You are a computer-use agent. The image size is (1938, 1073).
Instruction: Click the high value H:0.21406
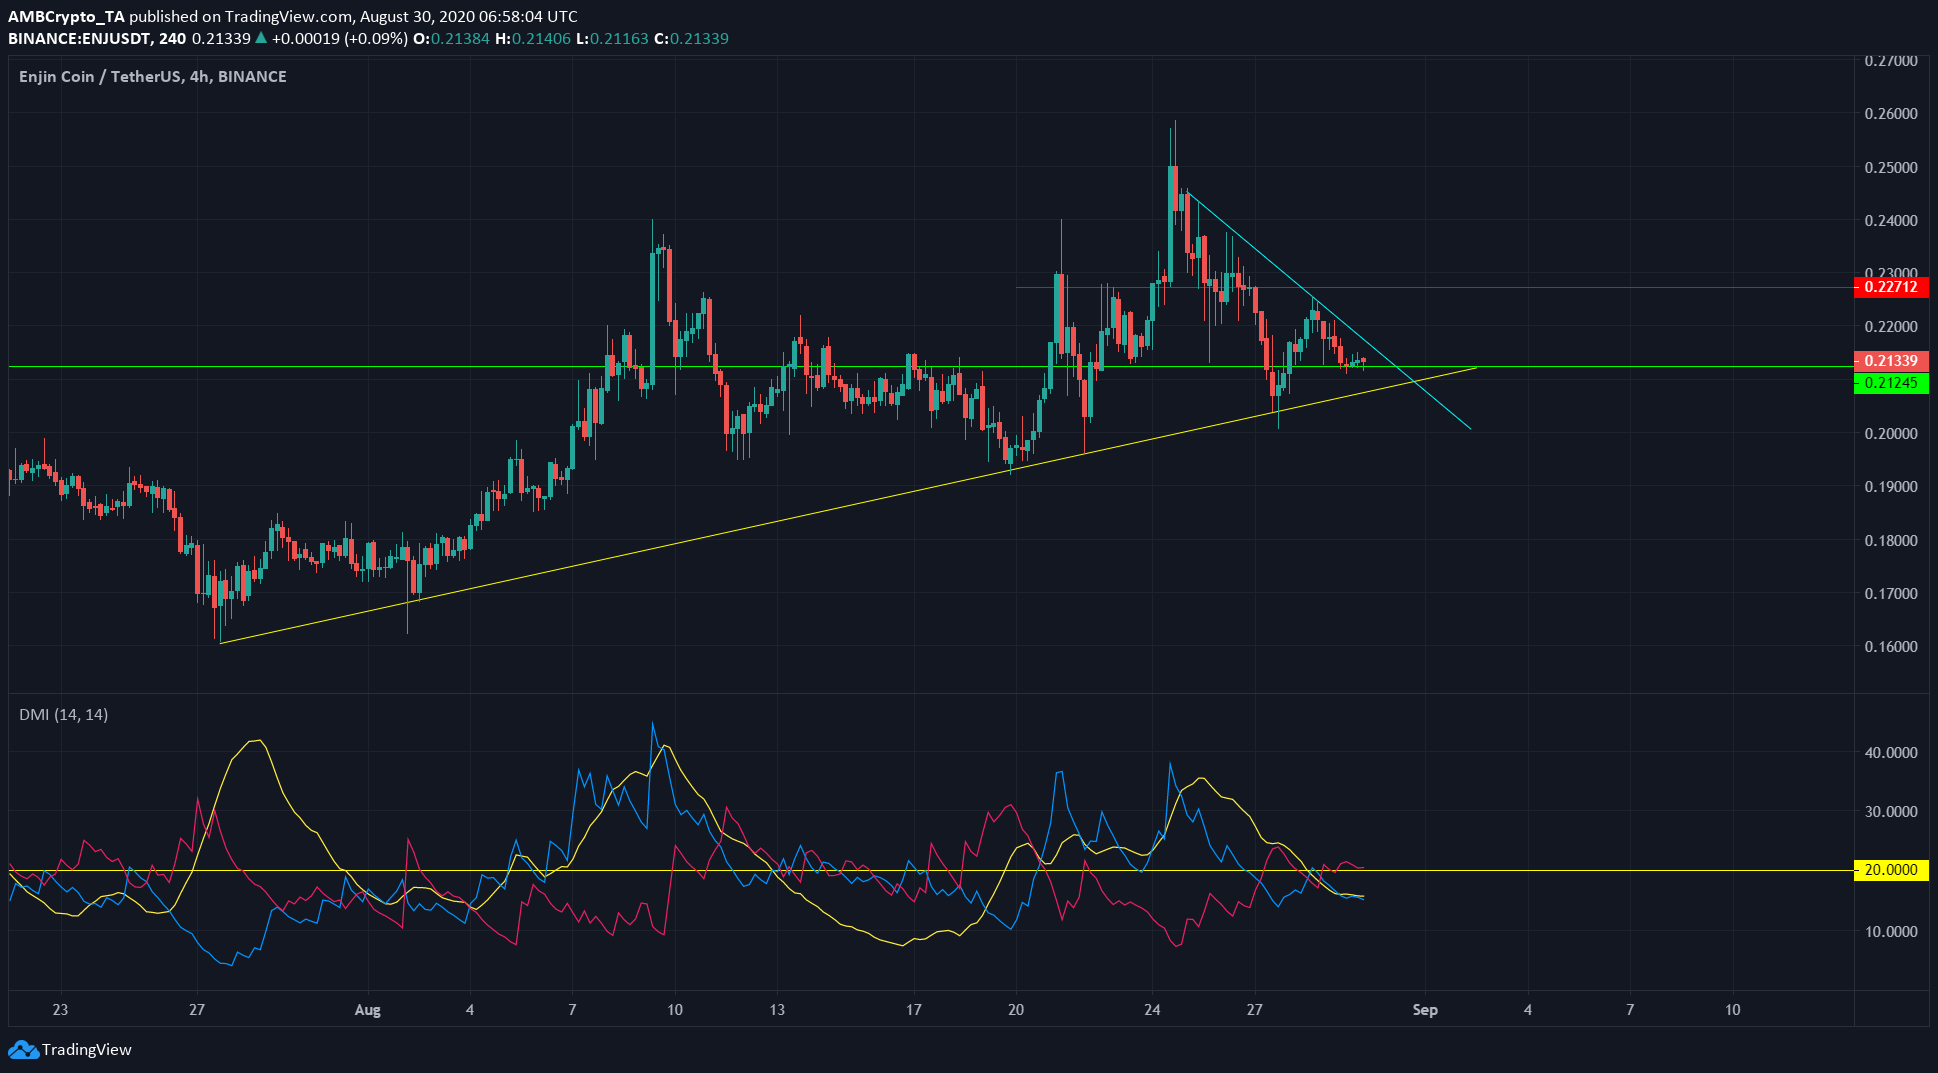click(533, 38)
